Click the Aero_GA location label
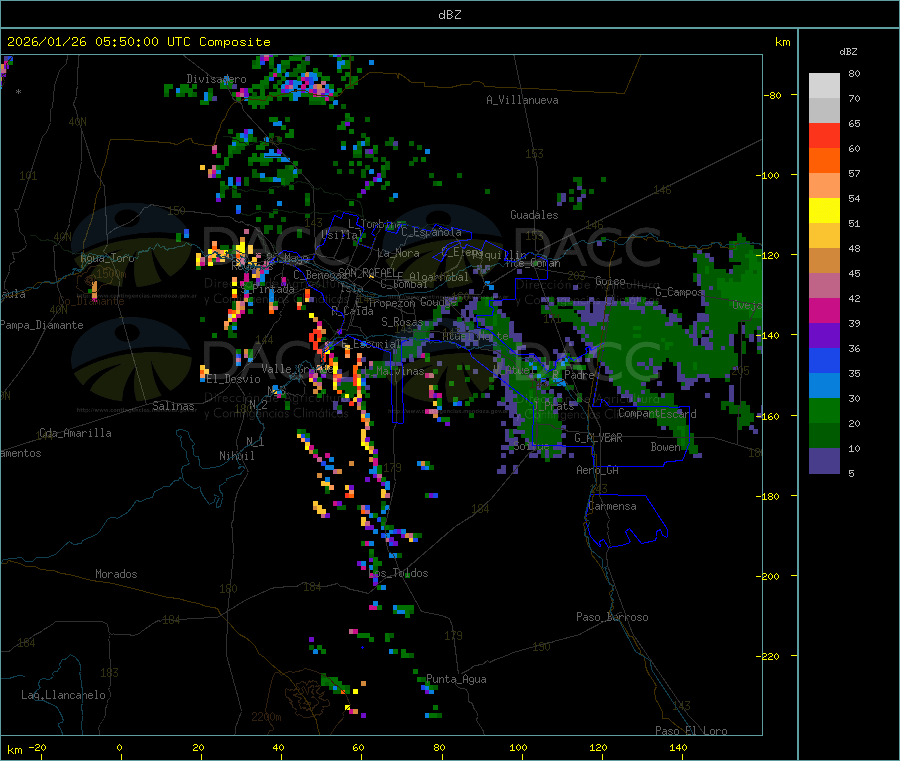 tap(598, 470)
